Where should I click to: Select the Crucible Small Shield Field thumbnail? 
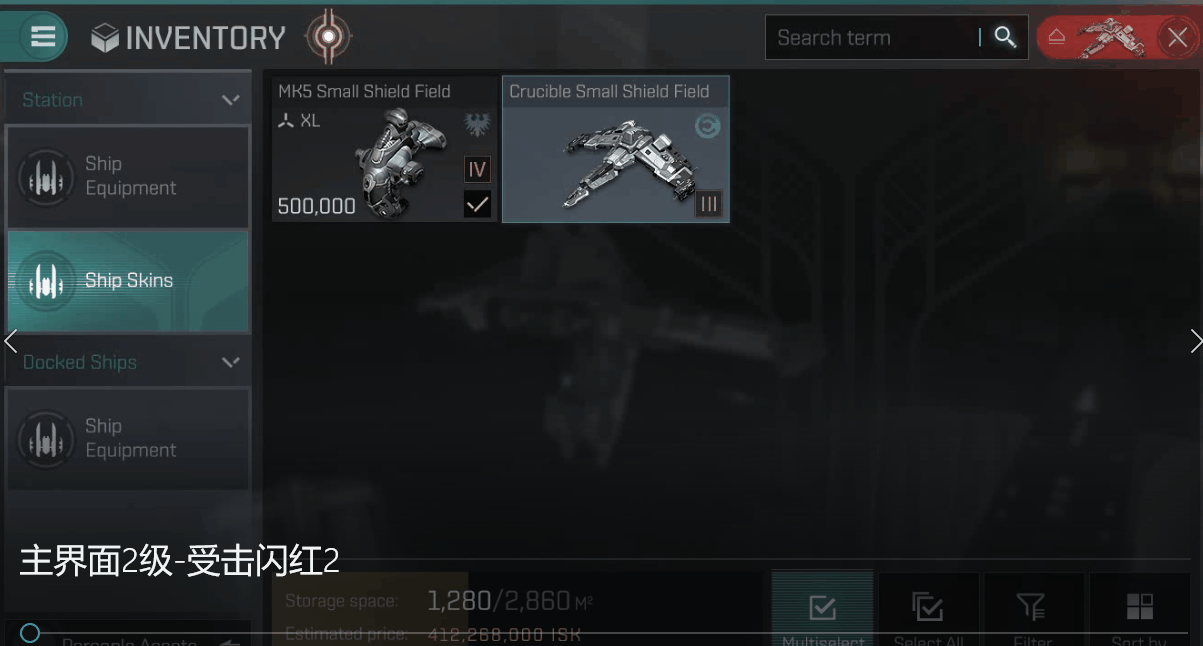[616, 149]
